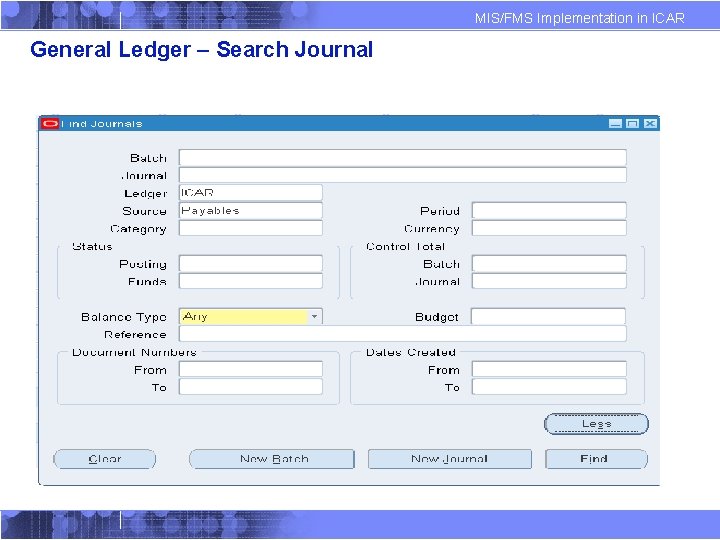Click the New Journal button
This screenshot has width=720, height=540.
coord(450,459)
